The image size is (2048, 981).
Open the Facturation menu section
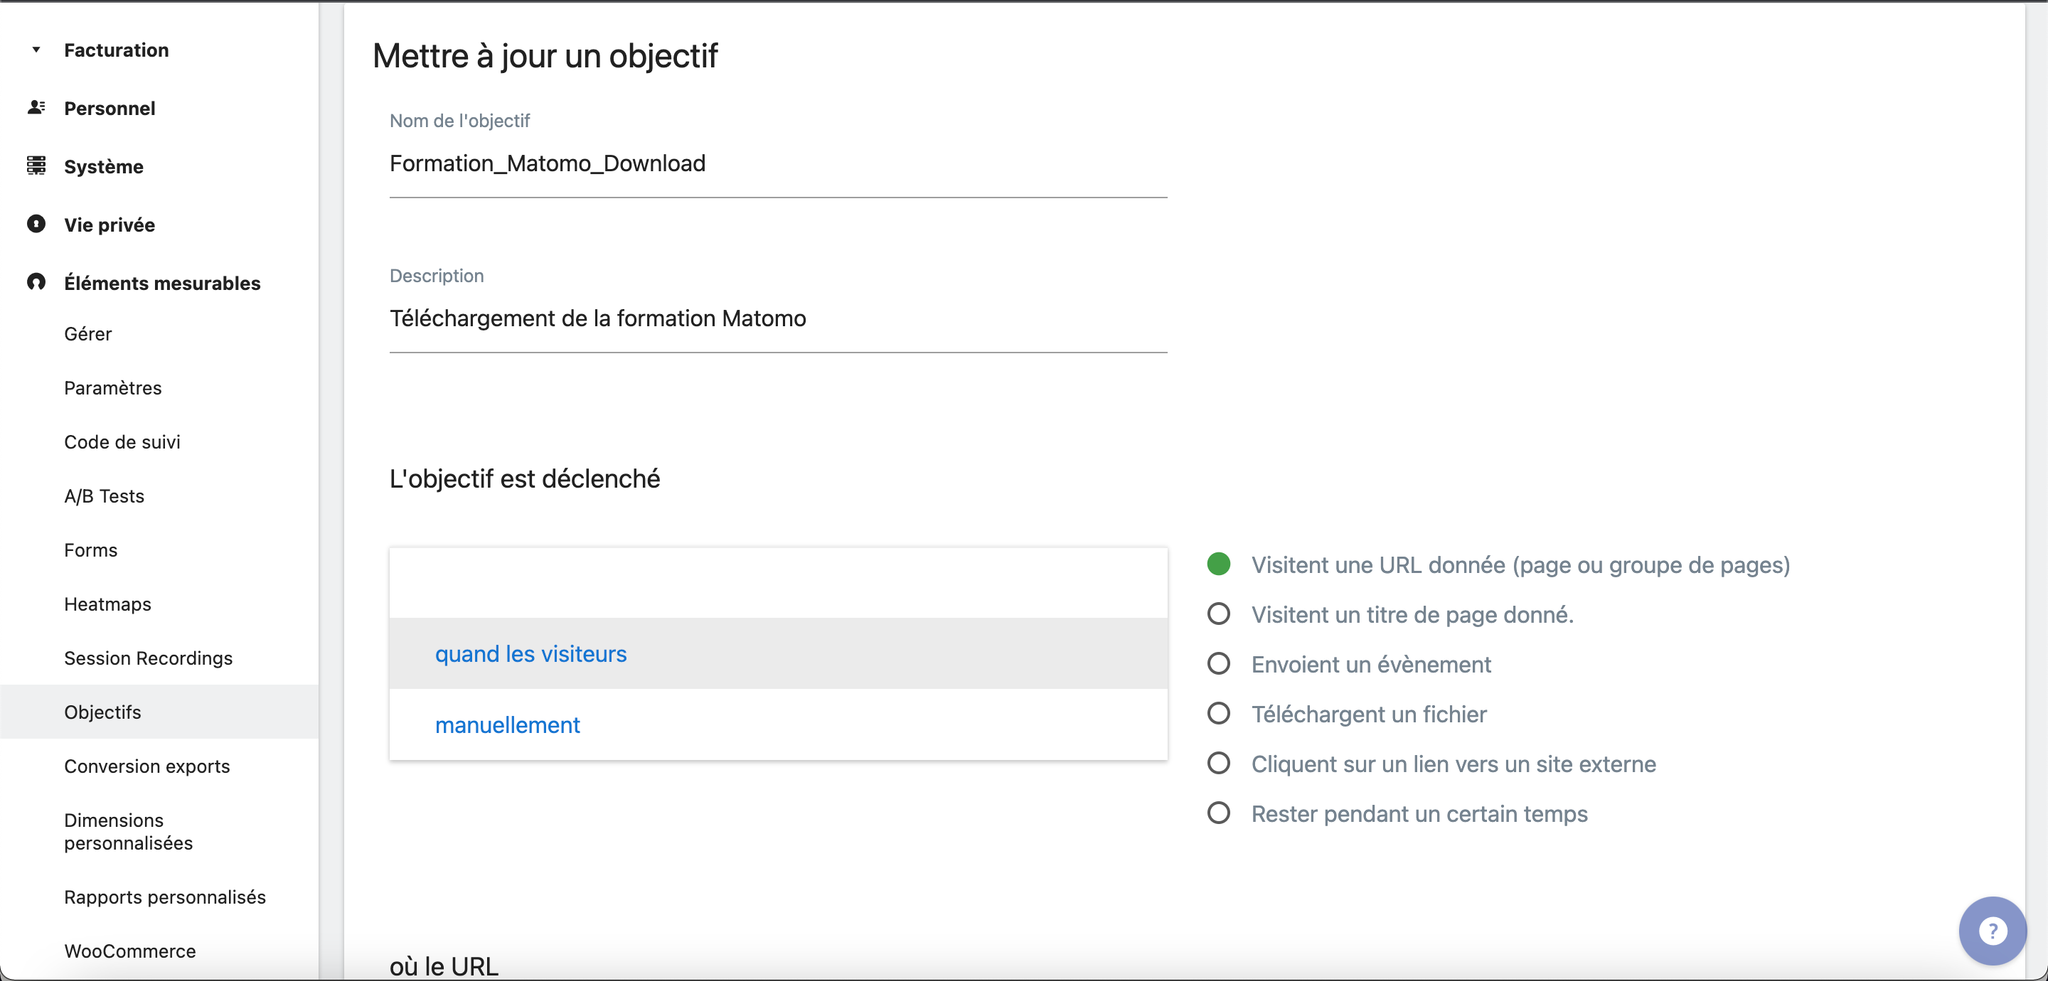116,50
